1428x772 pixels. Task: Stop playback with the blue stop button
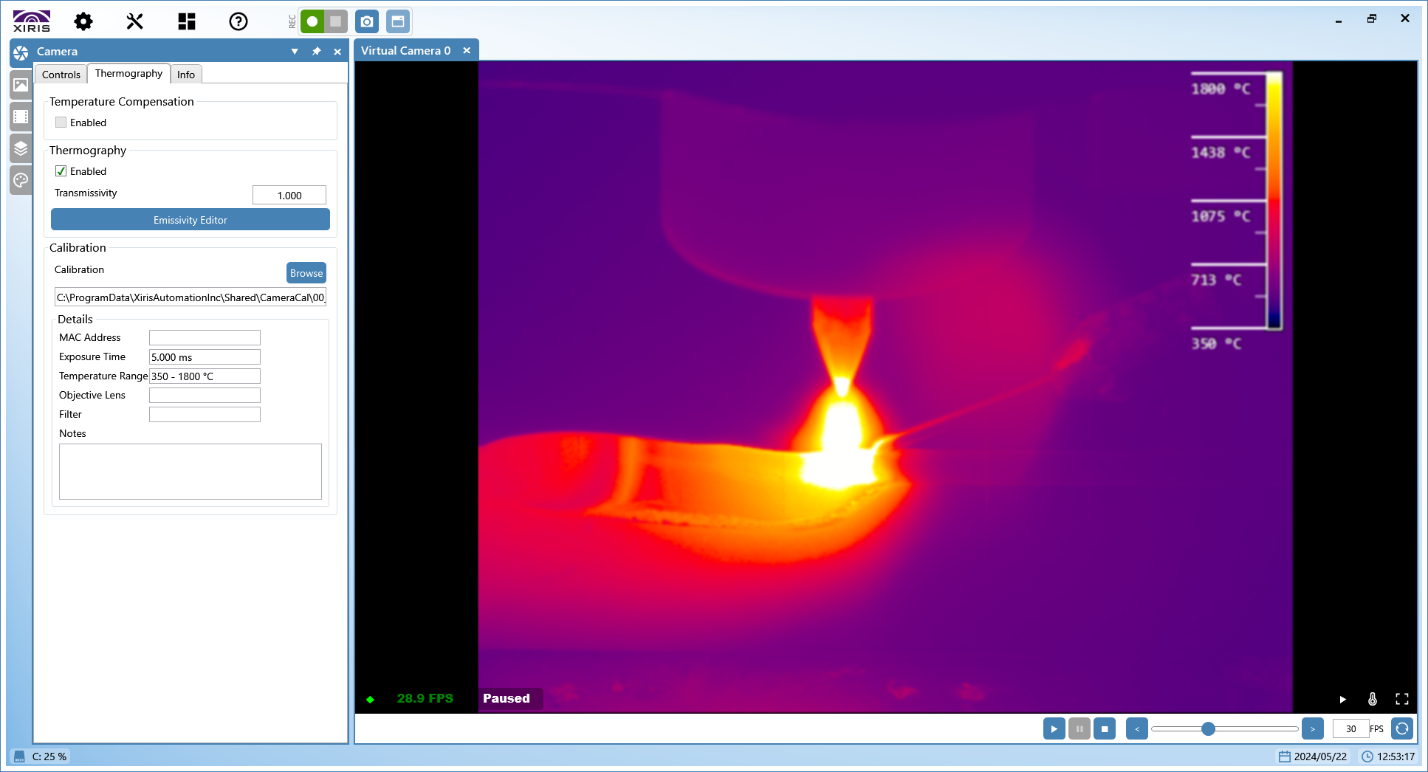tap(1104, 729)
